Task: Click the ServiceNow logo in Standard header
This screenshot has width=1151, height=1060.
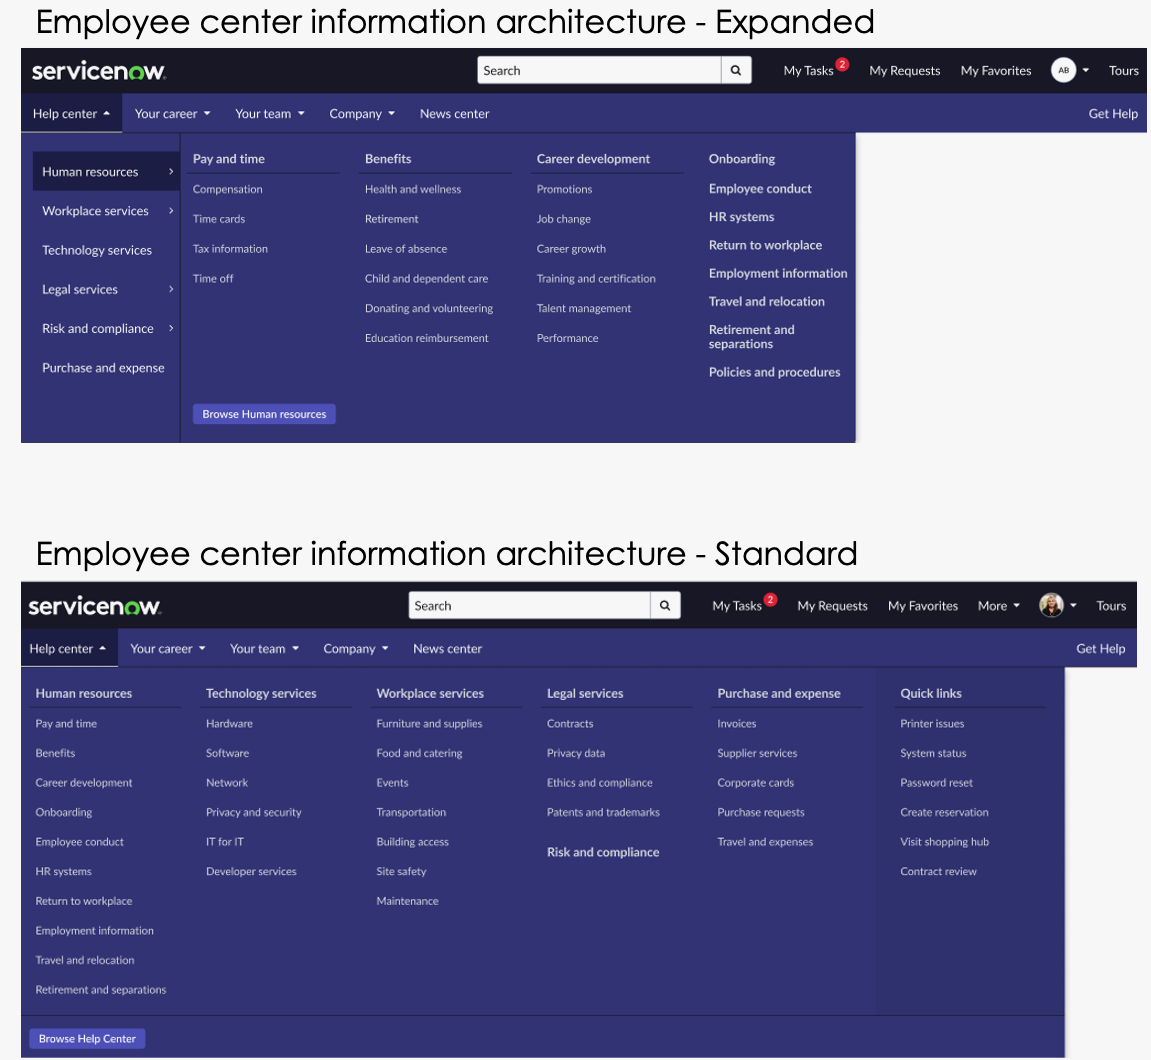Action: tap(95, 606)
